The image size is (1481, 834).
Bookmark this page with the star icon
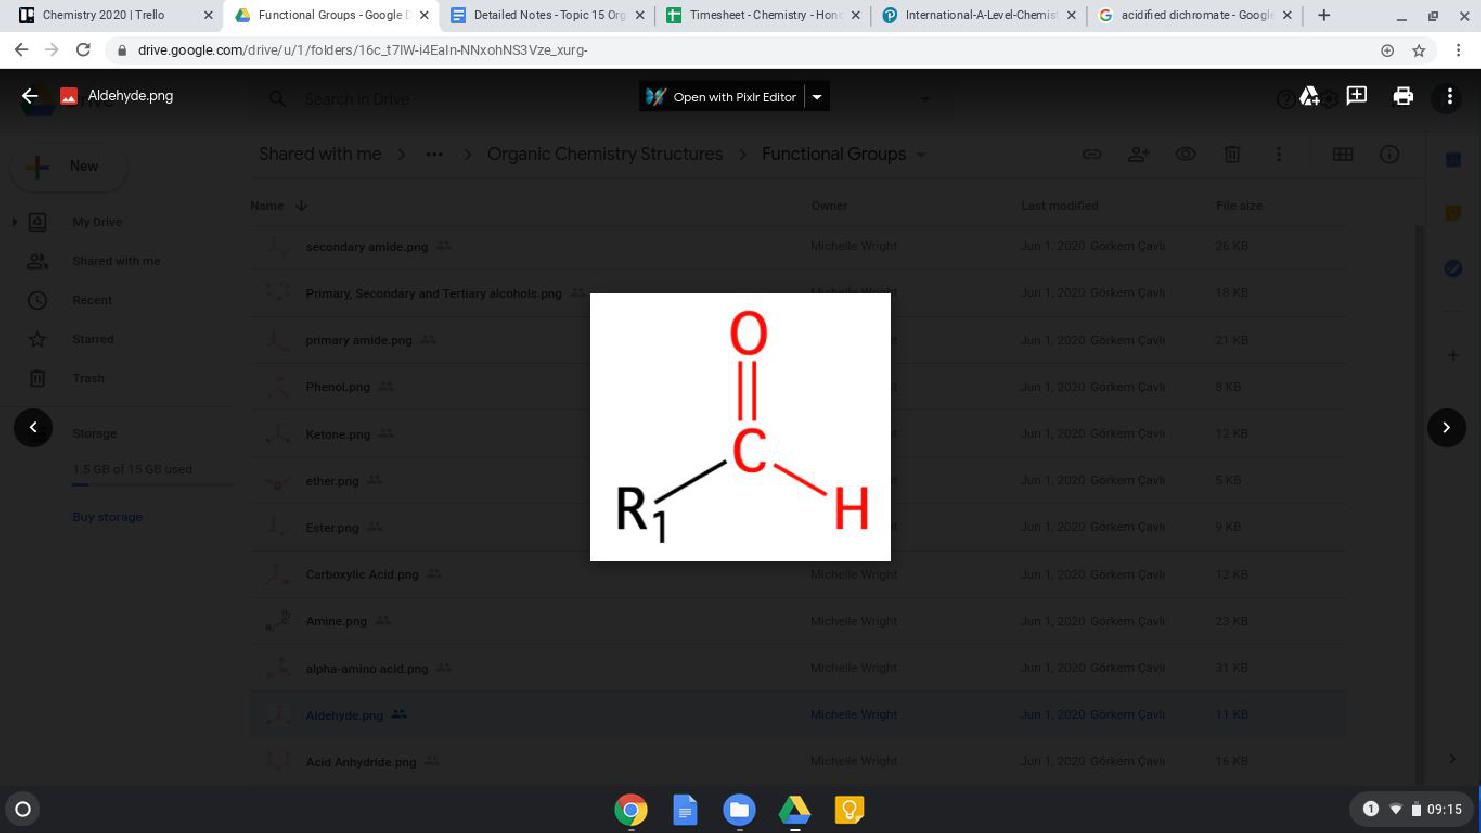coord(1418,50)
